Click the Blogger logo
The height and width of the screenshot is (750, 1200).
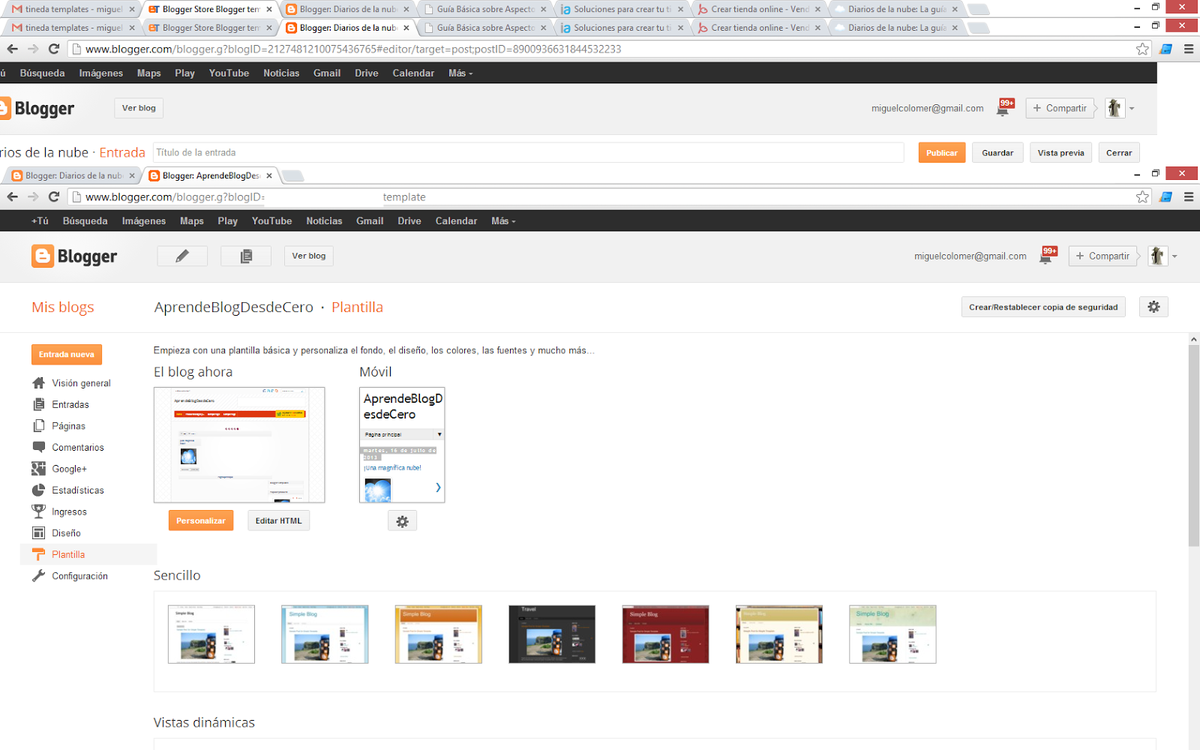coord(74,256)
